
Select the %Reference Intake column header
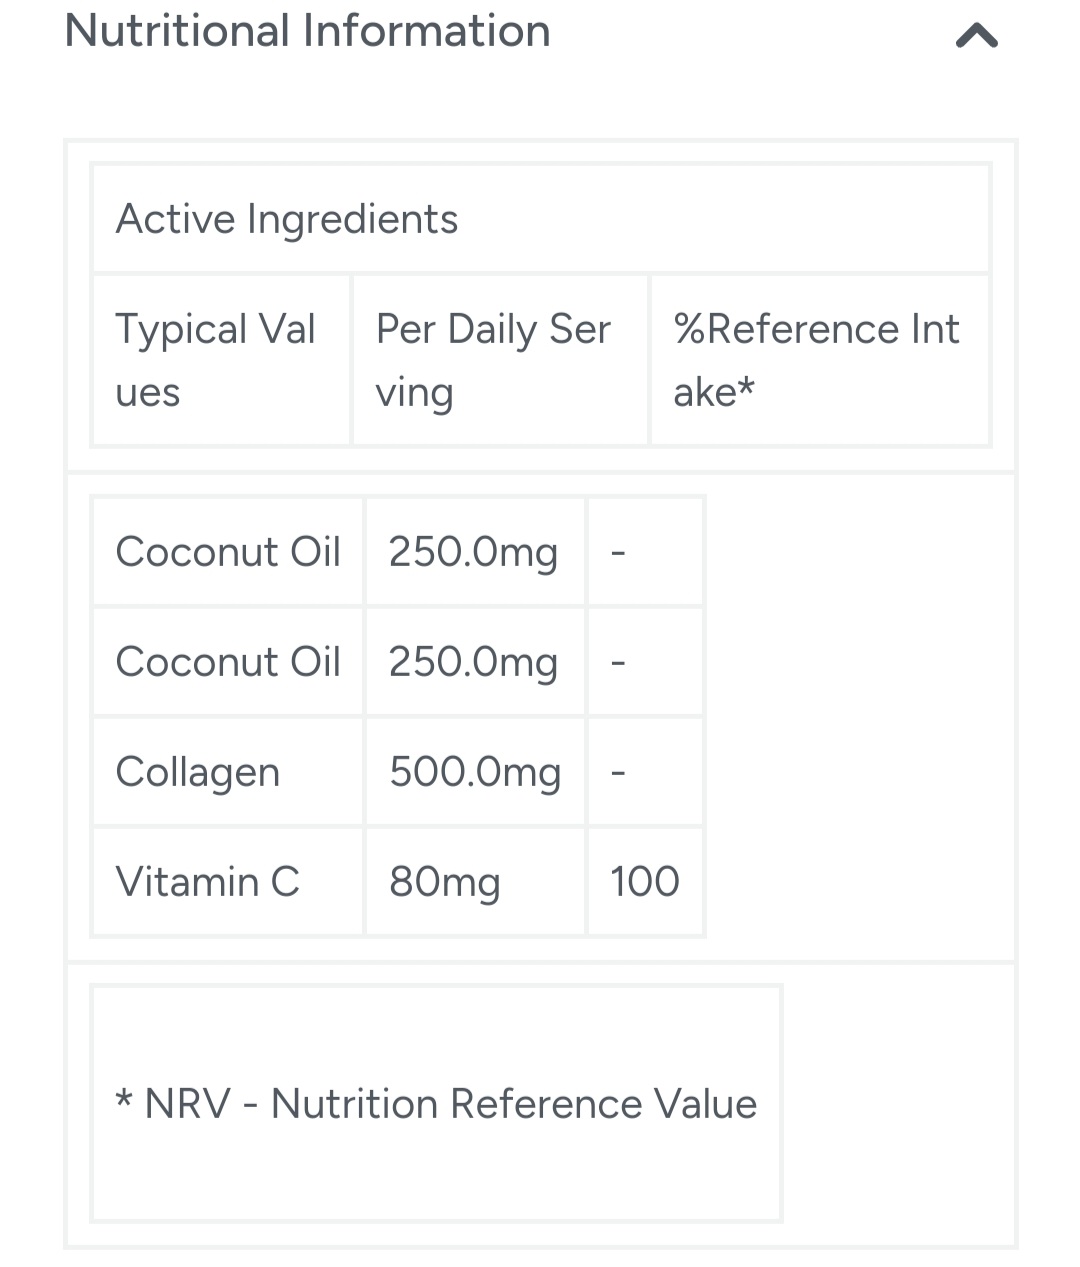[x=816, y=360]
